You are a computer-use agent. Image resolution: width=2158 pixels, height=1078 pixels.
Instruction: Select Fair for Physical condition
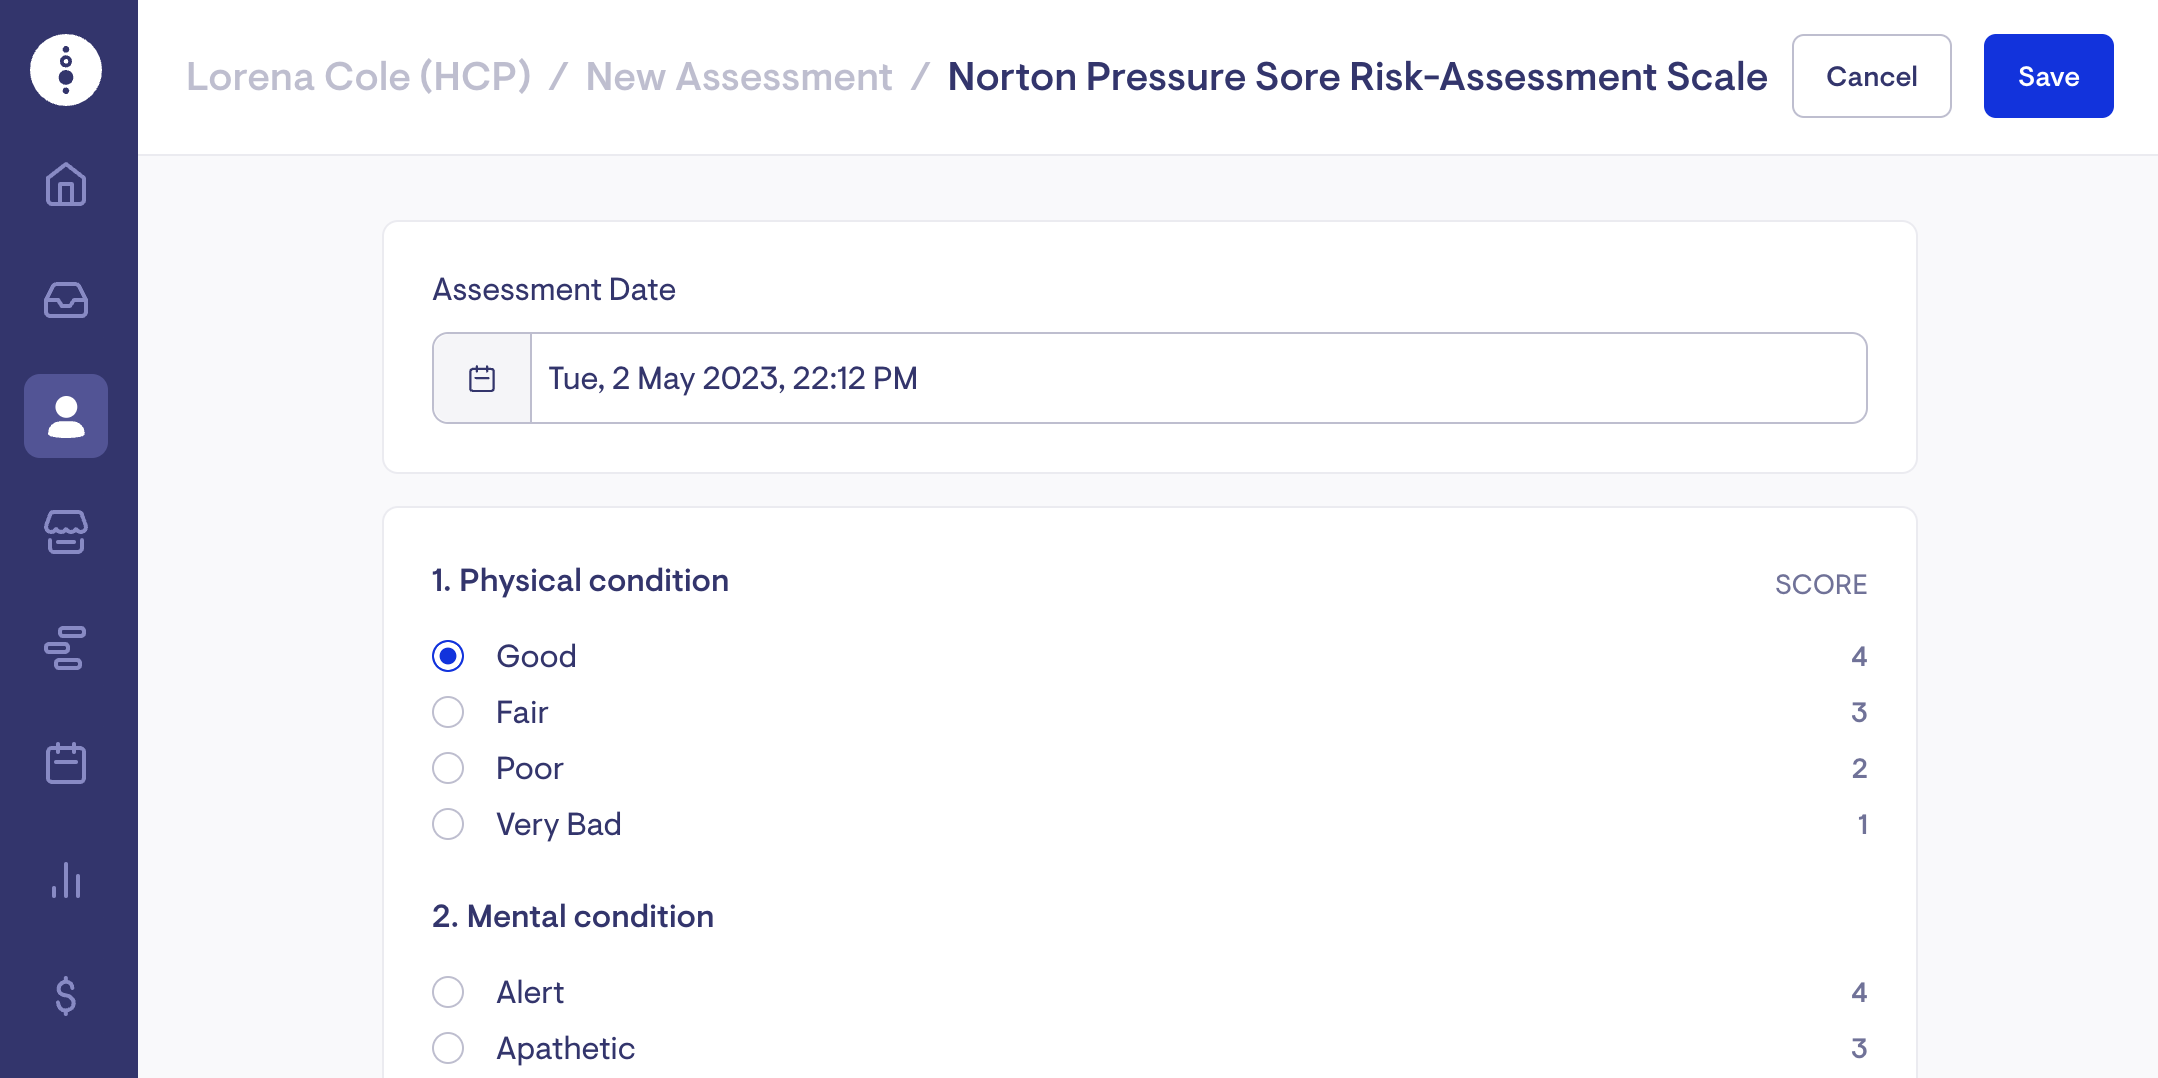pyautogui.click(x=448, y=712)
